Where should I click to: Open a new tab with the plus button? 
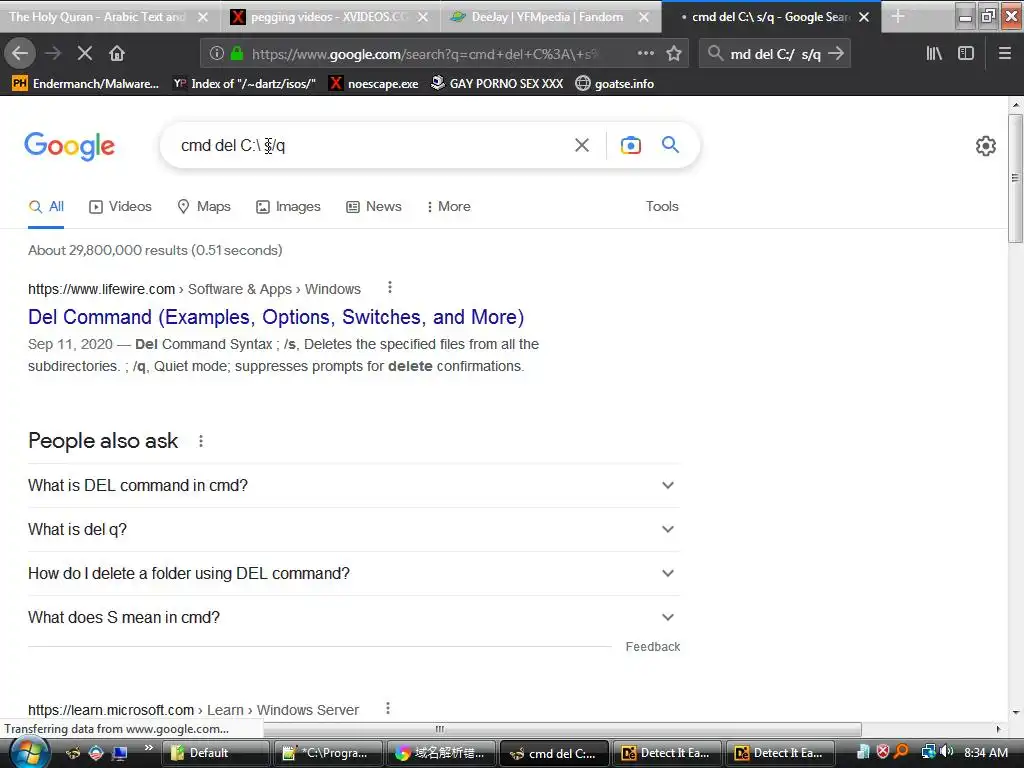tap(898, 16)
